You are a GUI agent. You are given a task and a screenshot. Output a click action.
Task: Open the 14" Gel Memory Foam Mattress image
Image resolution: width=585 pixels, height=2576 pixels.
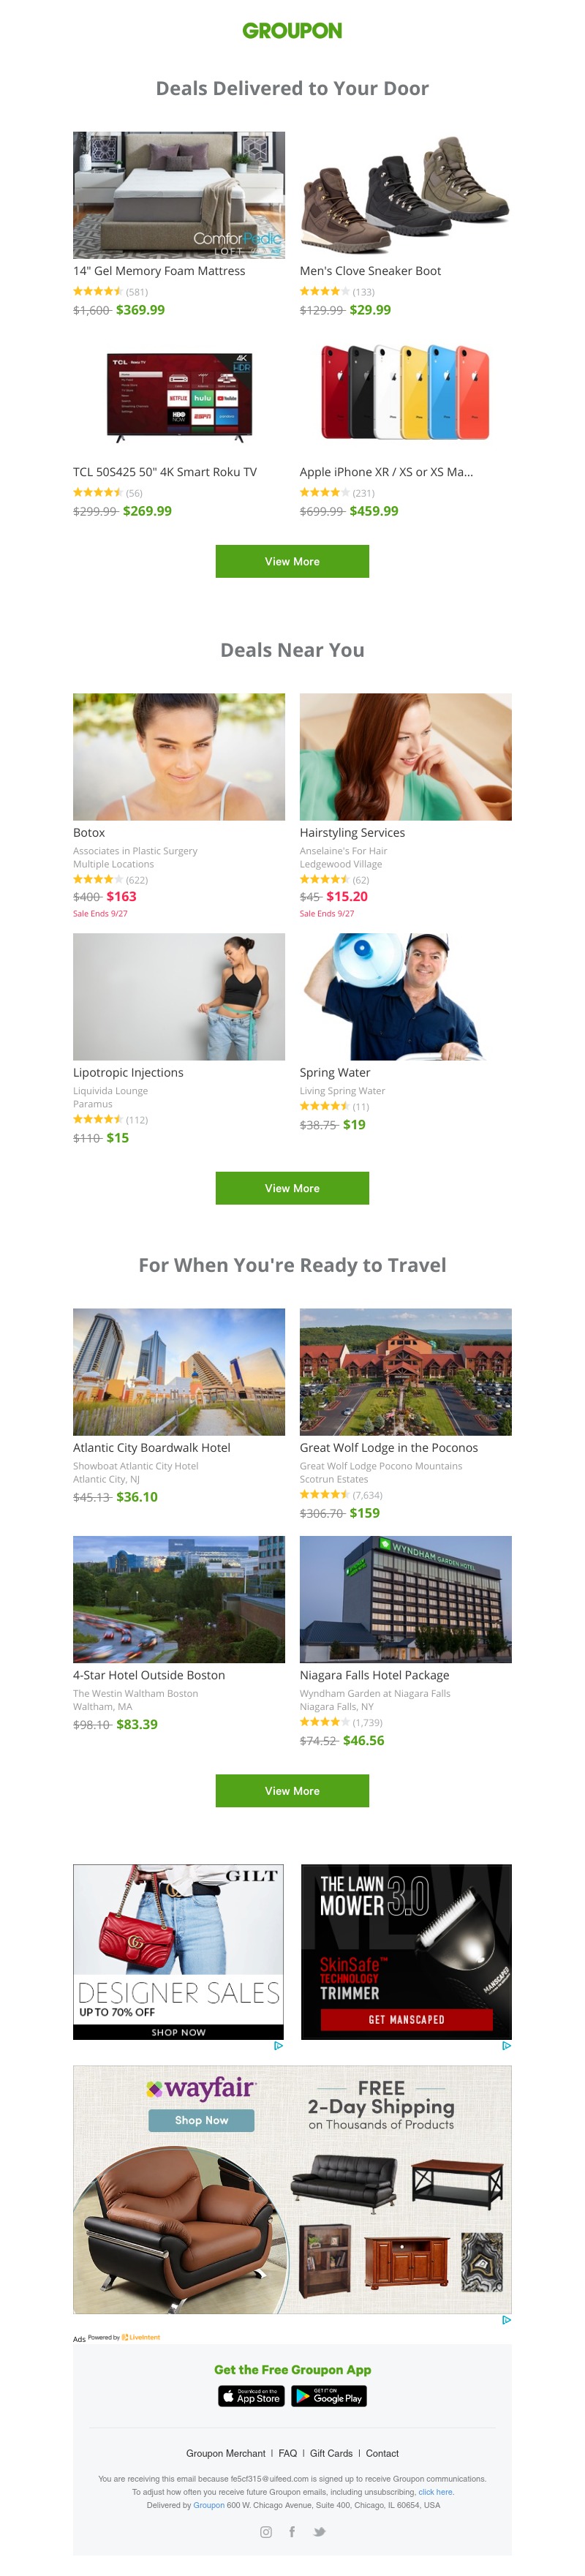tap(179, 195)
